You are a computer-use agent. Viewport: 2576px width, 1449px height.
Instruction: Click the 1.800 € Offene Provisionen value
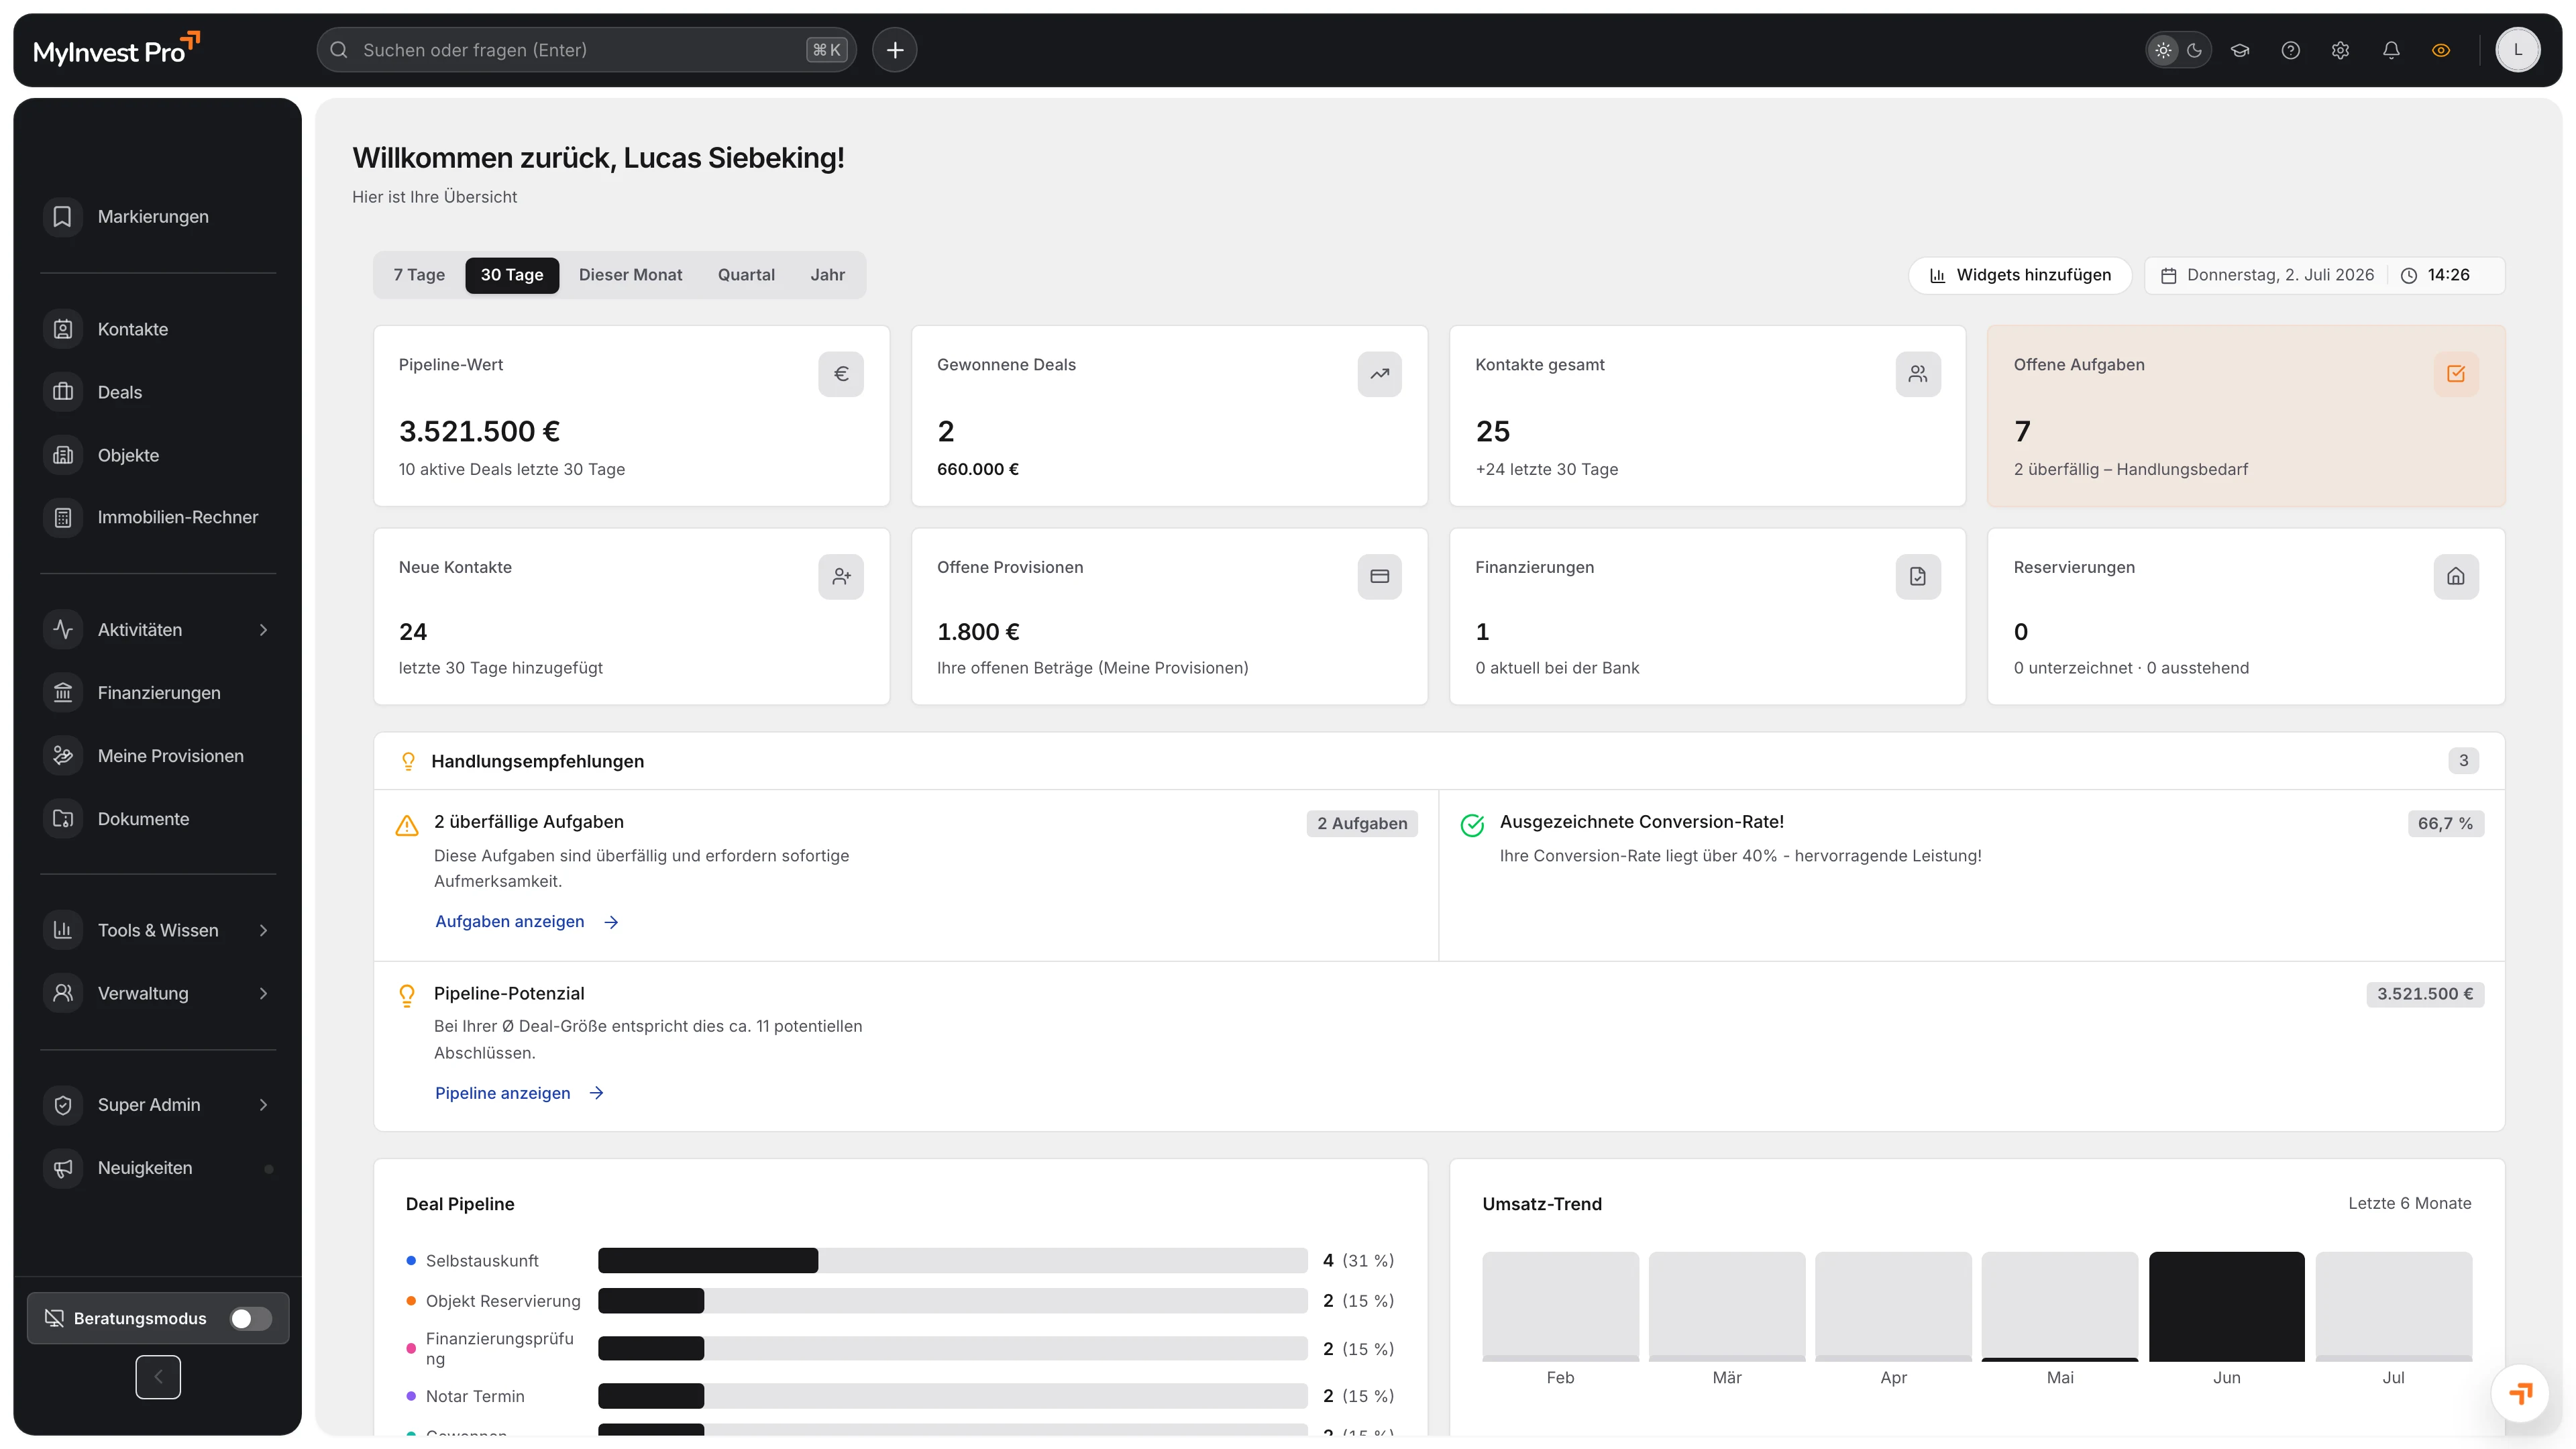tap(977, 632)
